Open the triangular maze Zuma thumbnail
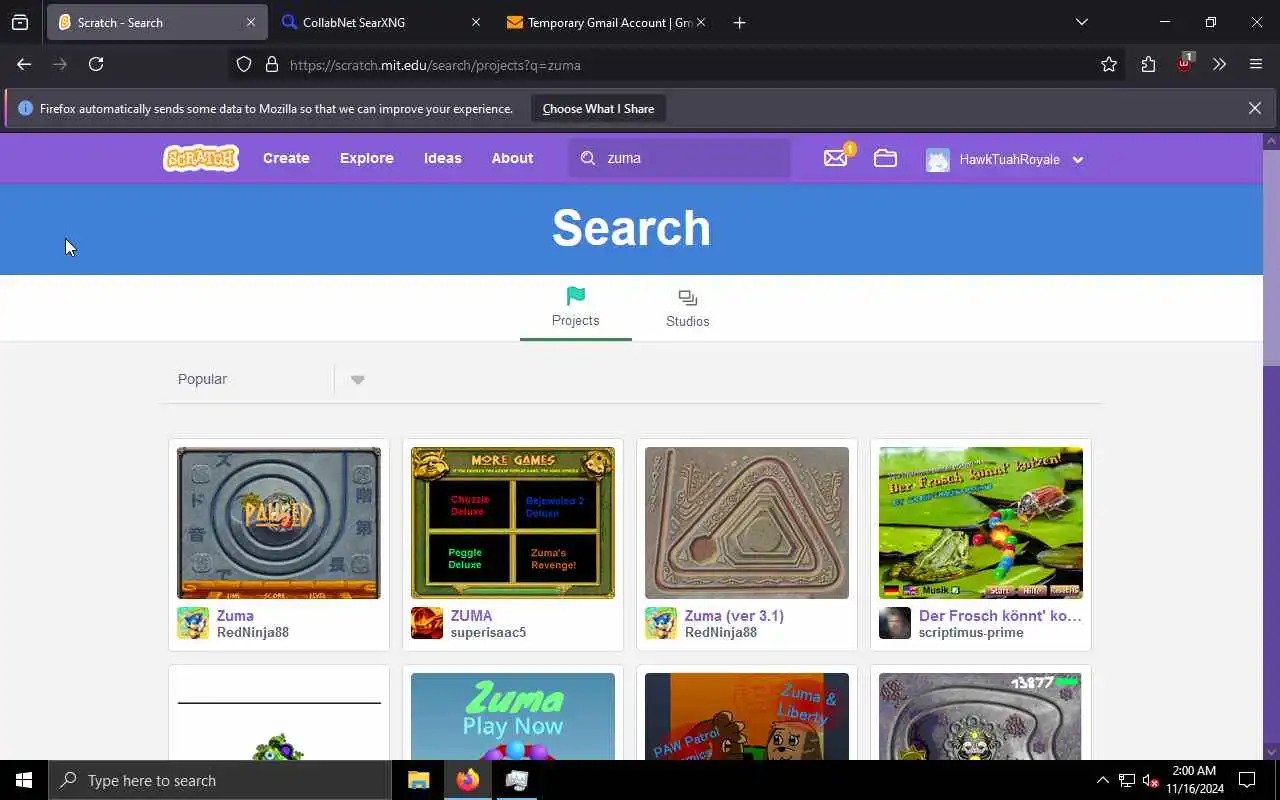The width and height of the screenshot is (1280, 800). click(x=747, y=523)
